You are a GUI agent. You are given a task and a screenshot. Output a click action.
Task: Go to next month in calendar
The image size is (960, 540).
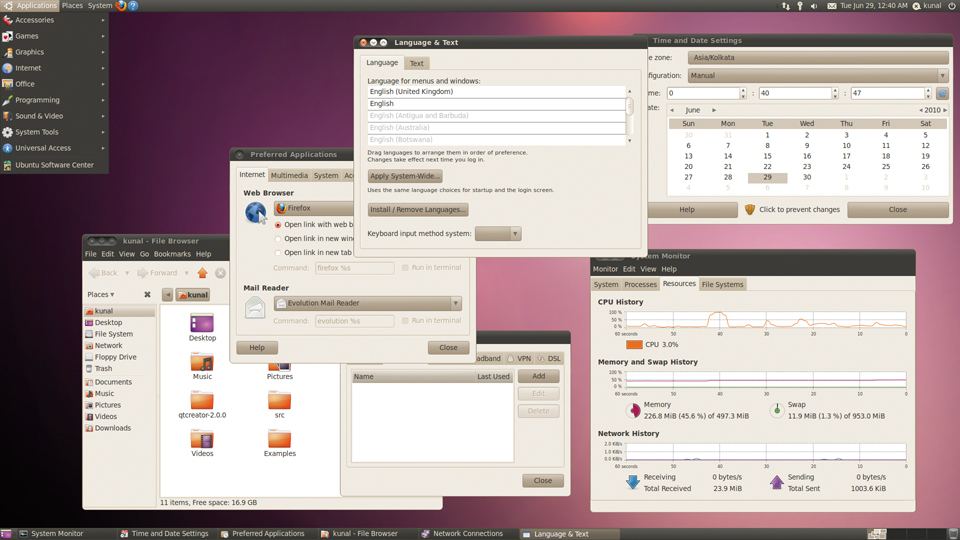(x=714, y=110)
